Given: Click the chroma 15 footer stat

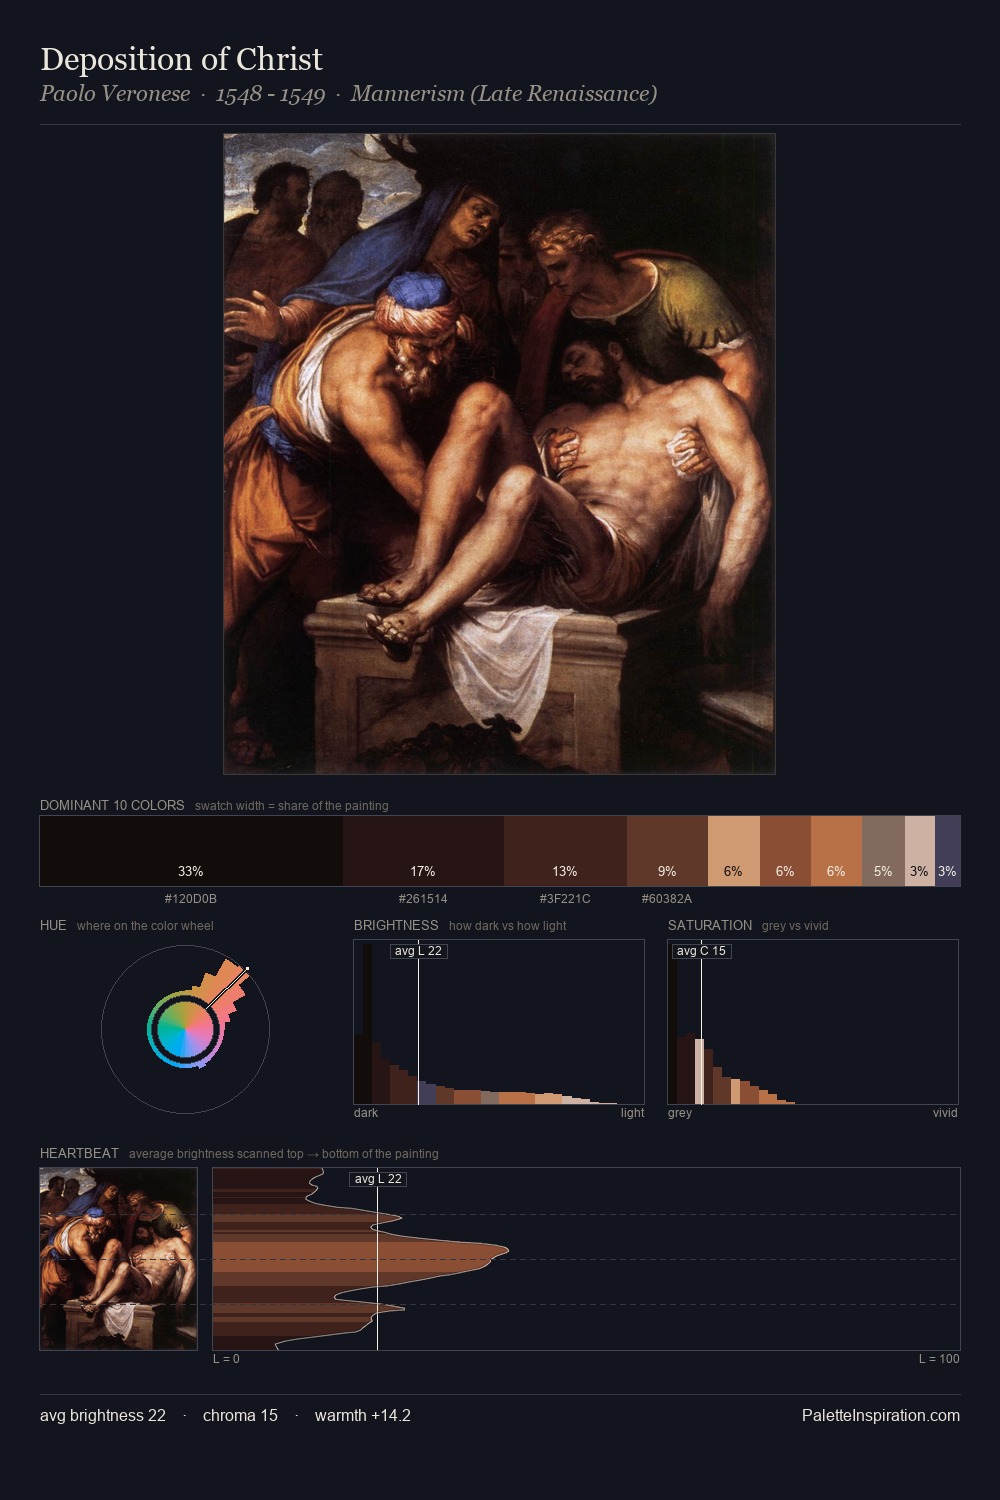Looking at the screenshot, I should [240, 1415].
